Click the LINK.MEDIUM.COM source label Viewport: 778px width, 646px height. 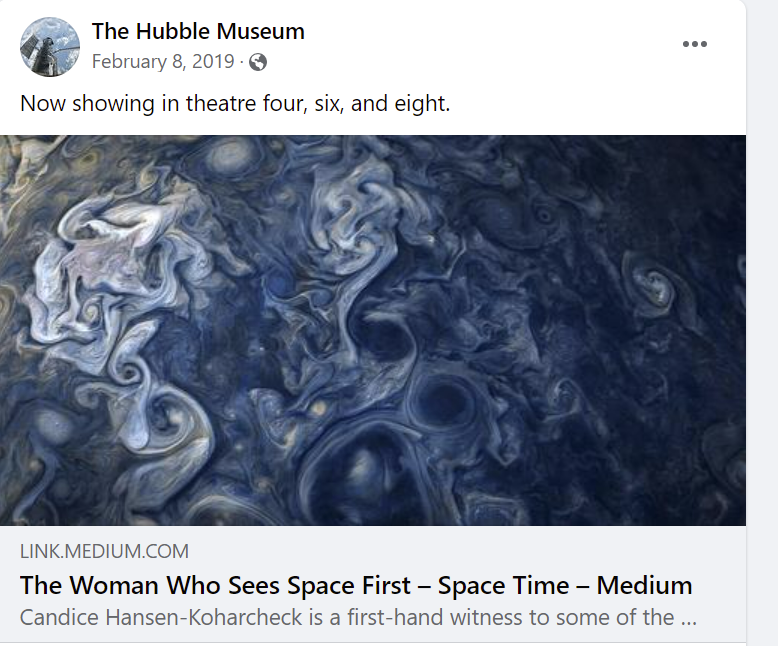point(104,551)
